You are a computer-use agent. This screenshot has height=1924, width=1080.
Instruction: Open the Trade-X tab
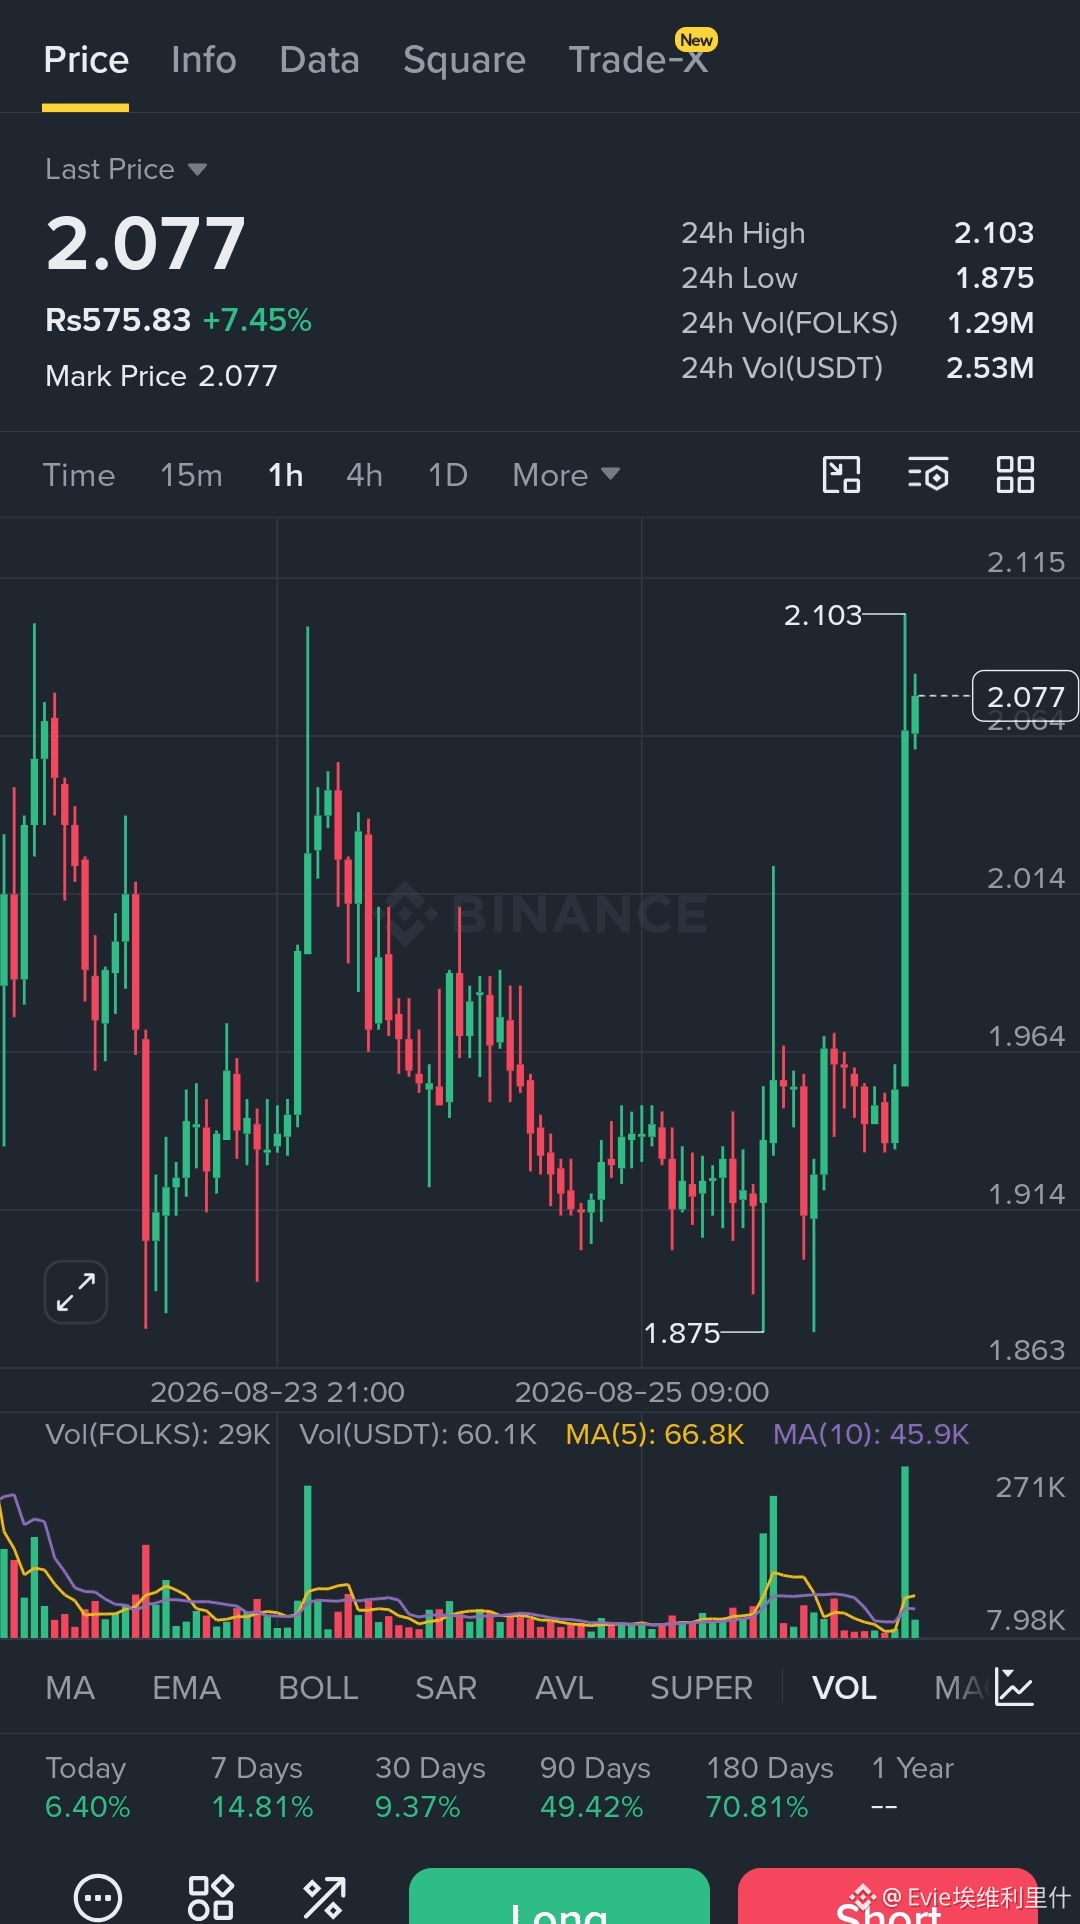point(638,60)
